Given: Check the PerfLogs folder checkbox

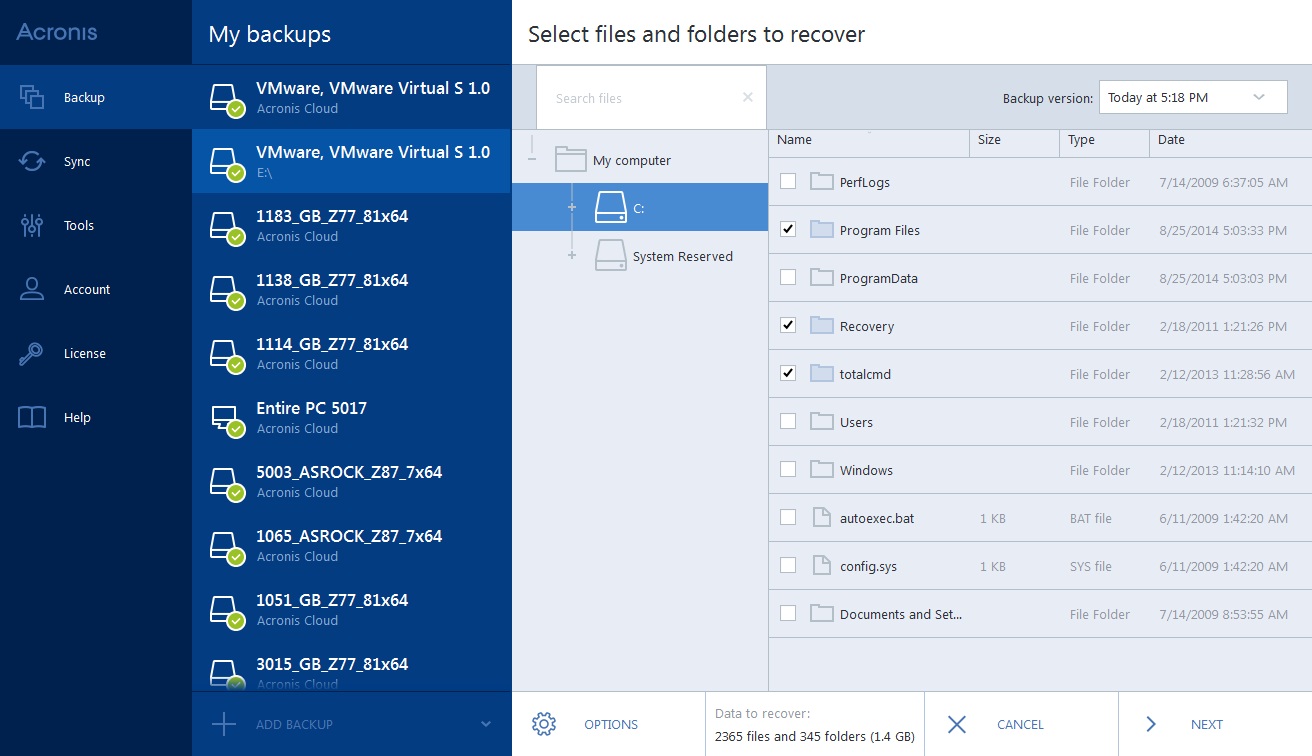Looking at the screenshot, I should pyautogui.click(x=788, y=181).
